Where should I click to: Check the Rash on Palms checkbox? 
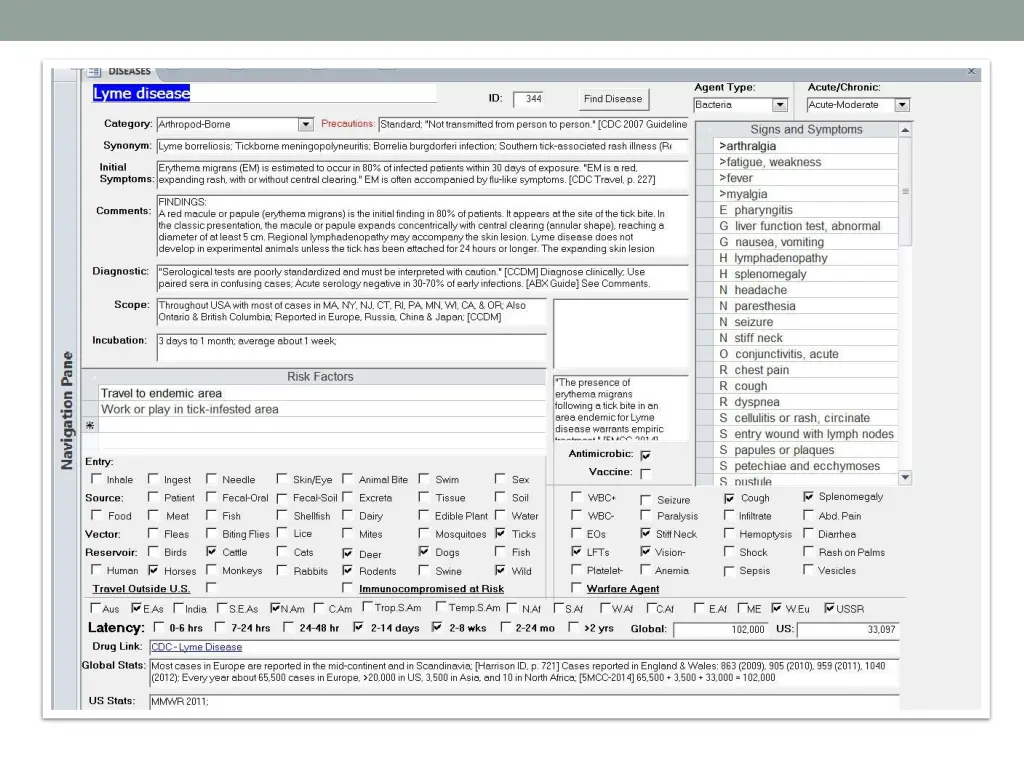(x=808, y=551)
